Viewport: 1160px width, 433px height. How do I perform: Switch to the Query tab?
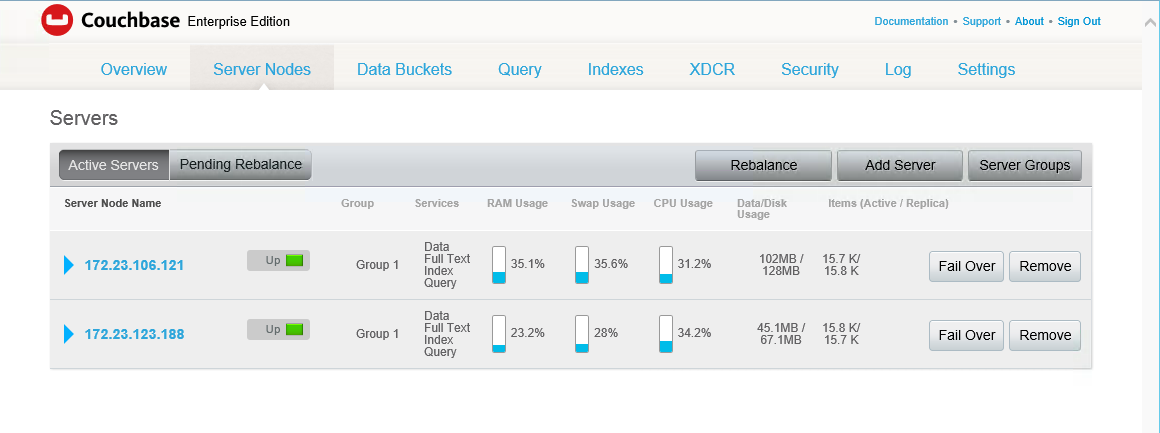coord(520,70)
